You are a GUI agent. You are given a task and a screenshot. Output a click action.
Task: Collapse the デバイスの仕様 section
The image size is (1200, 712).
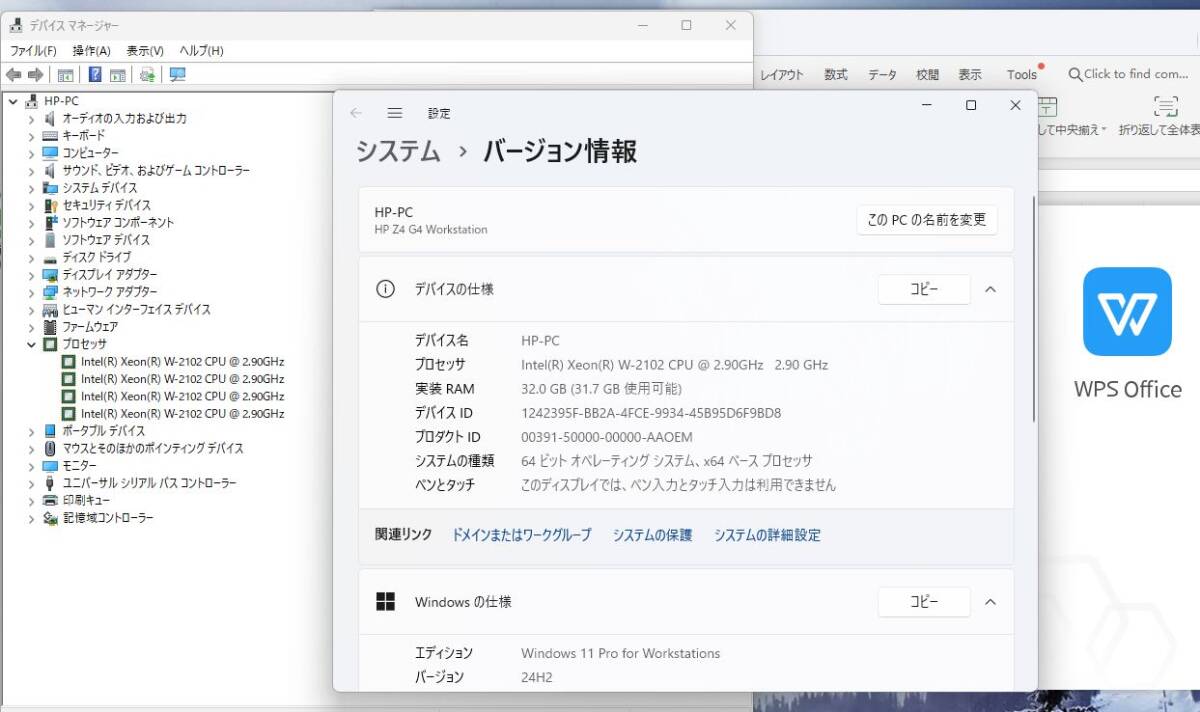[x=990, y=289]
